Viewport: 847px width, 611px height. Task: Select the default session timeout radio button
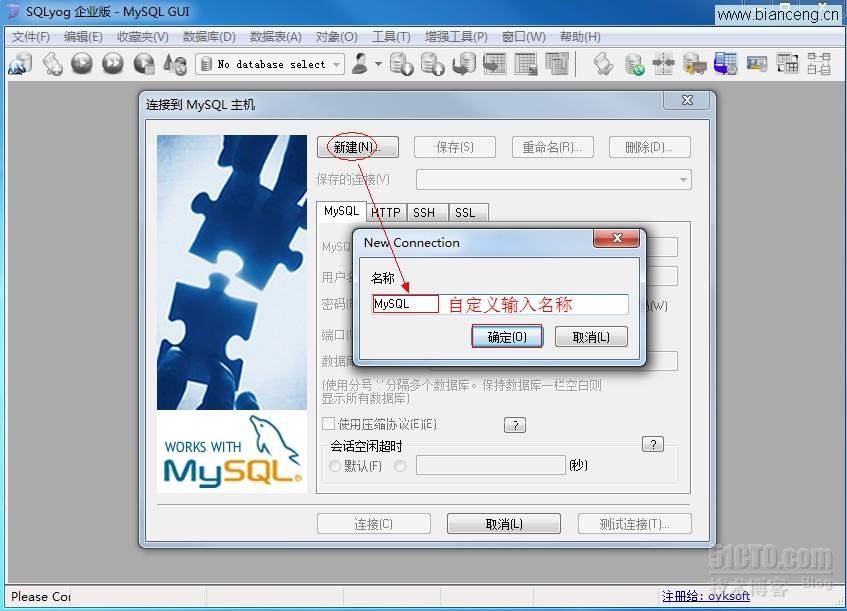tap(335, 466)
